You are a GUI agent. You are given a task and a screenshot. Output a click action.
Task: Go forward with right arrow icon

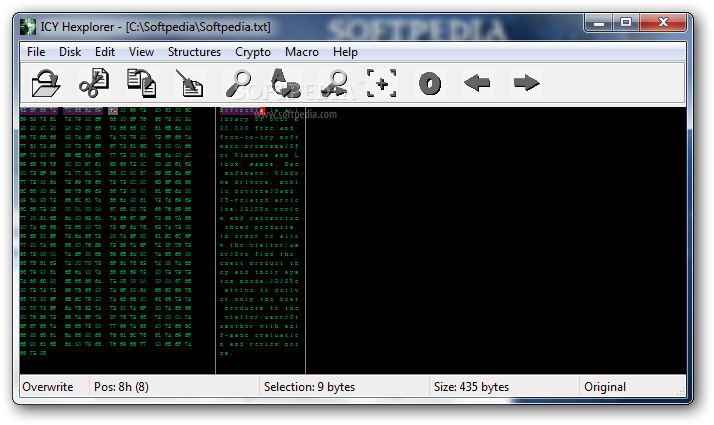[526, 83]
